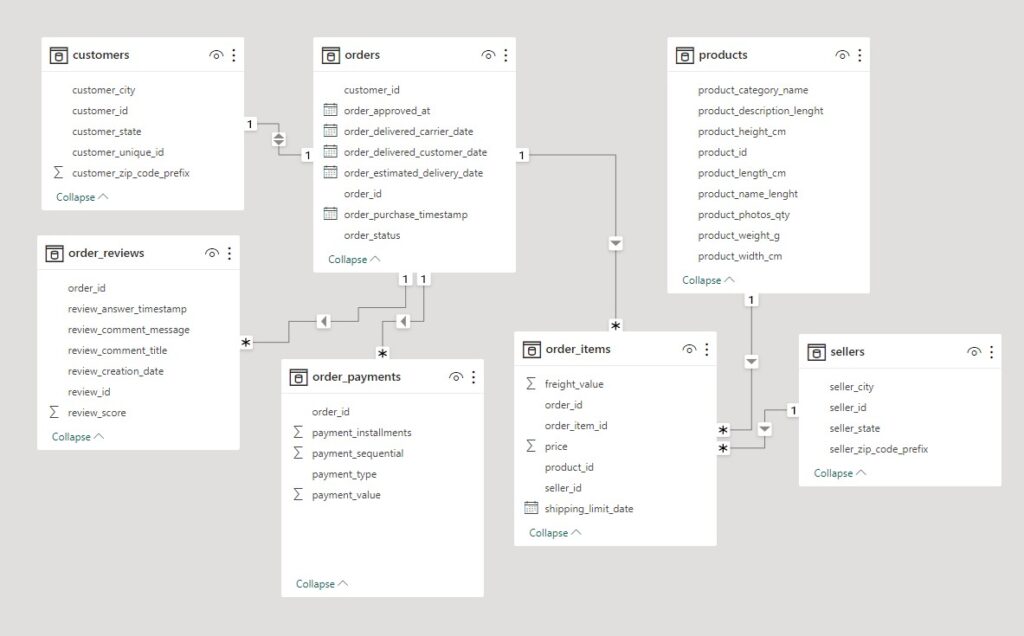Open the more options menu on orders table
The height and width of the screenshot is (636, 1024).
pos(505,55)
